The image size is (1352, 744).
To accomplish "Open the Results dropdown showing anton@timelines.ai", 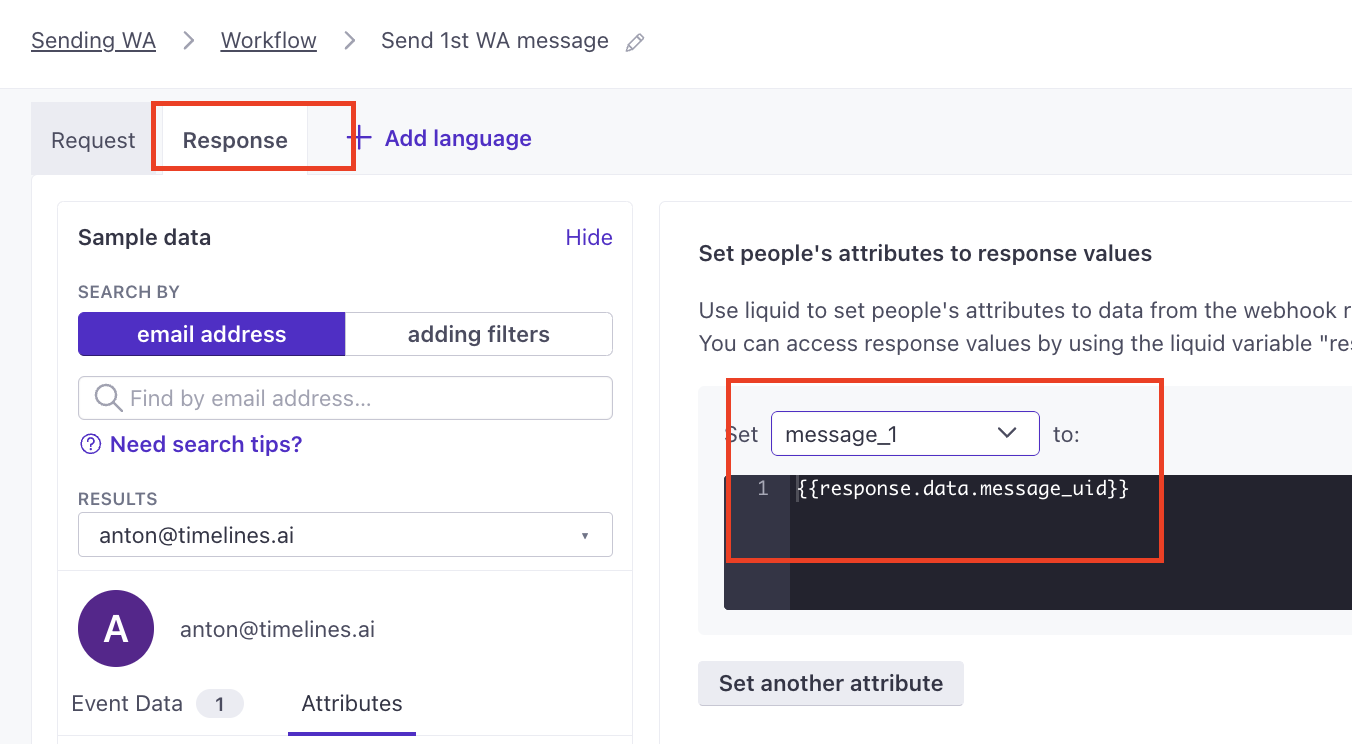I will tap(345, 535).
